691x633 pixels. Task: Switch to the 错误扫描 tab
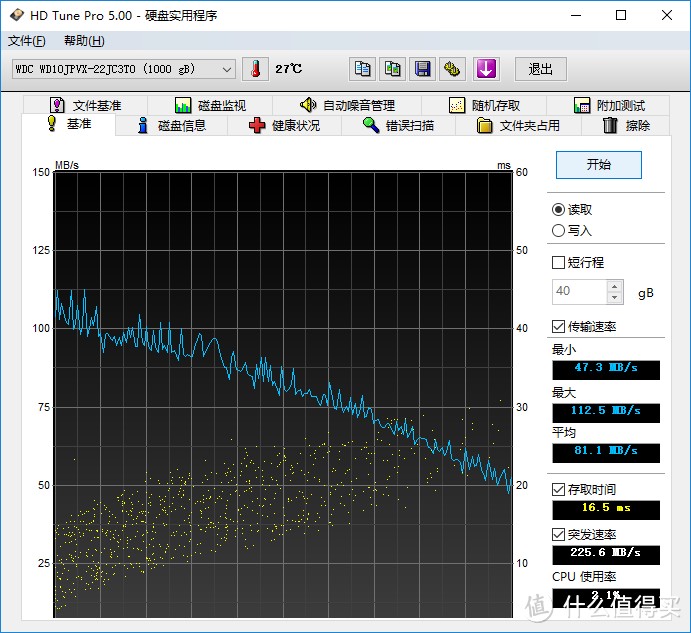[398, 126]
